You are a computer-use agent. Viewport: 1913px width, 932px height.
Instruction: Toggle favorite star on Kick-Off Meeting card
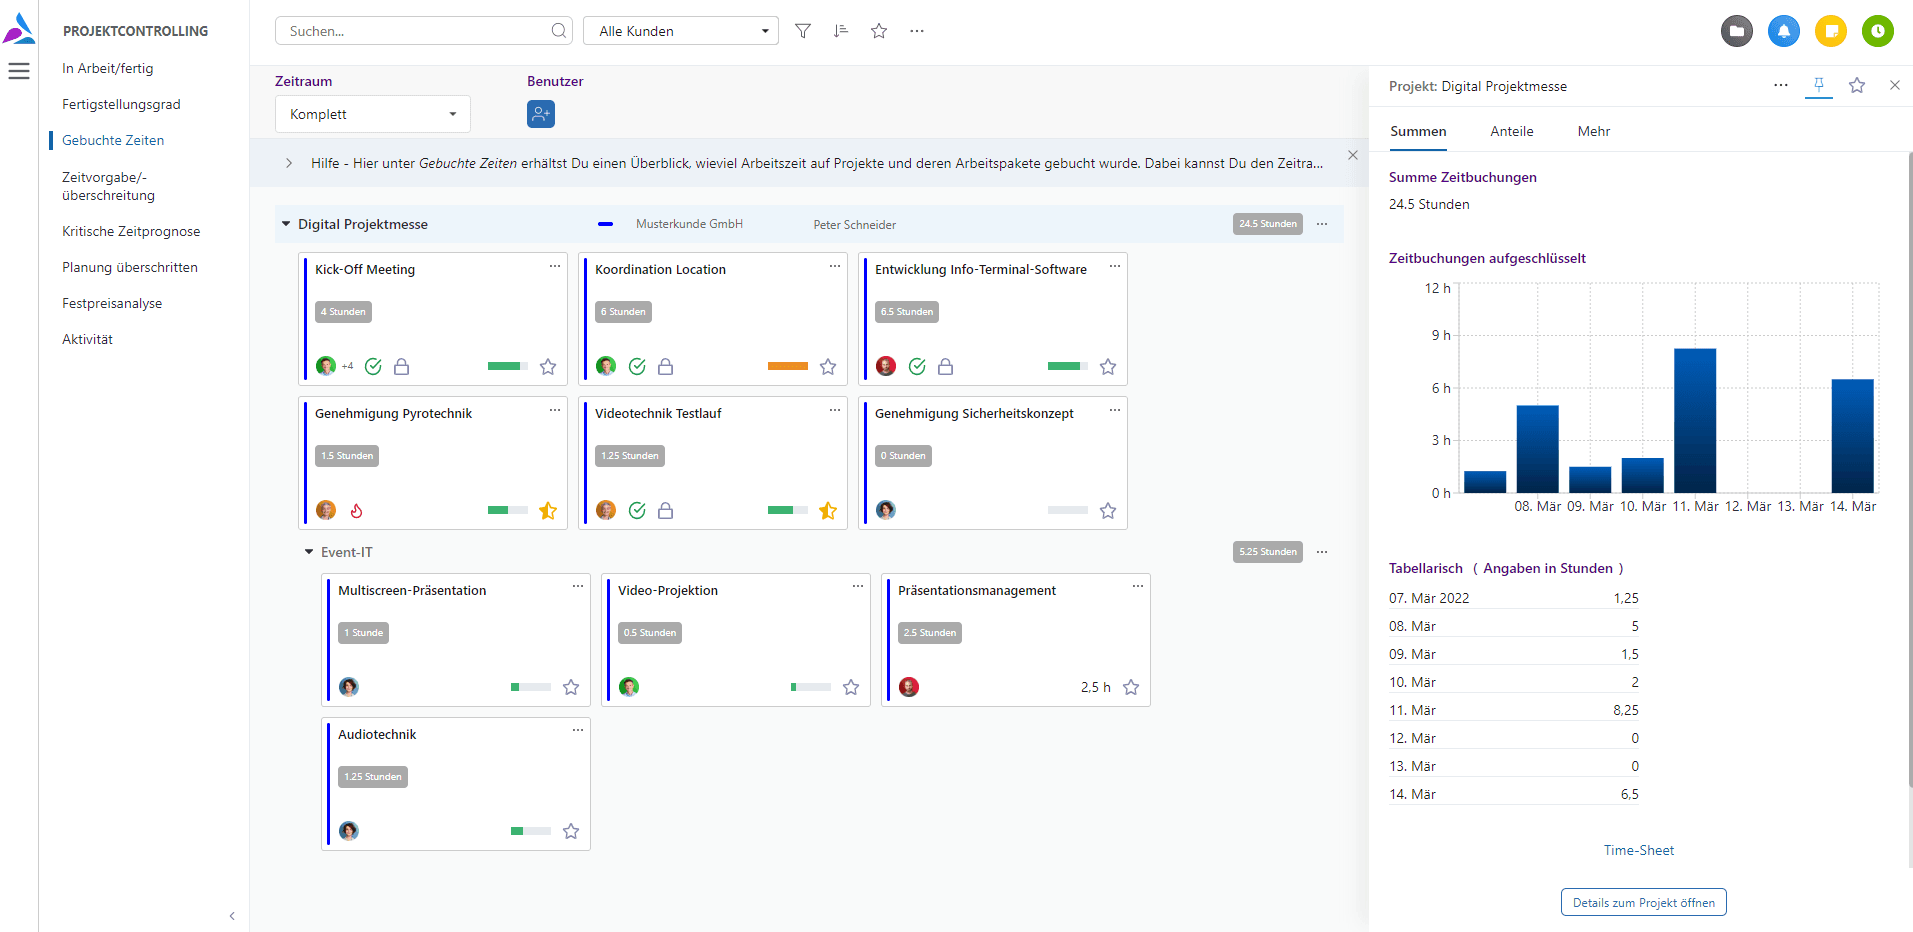[548, 367]
